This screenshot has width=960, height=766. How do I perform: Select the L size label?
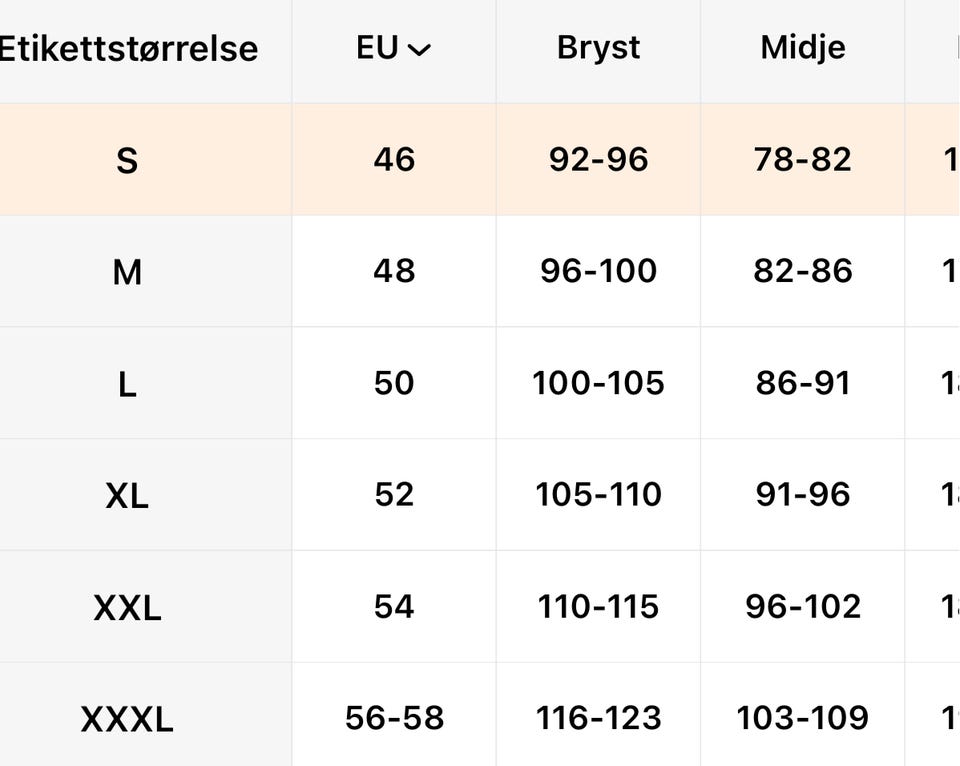(x=127, y=384)
